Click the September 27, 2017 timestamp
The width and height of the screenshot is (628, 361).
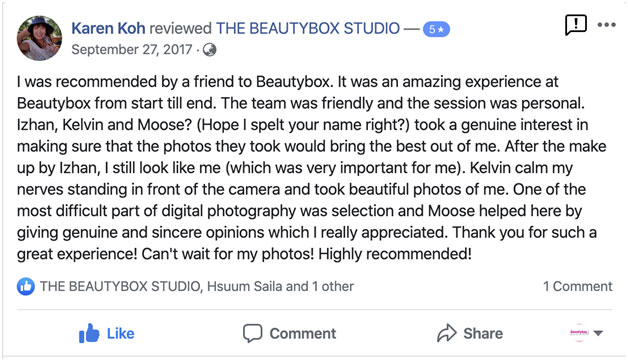(132, 50)
